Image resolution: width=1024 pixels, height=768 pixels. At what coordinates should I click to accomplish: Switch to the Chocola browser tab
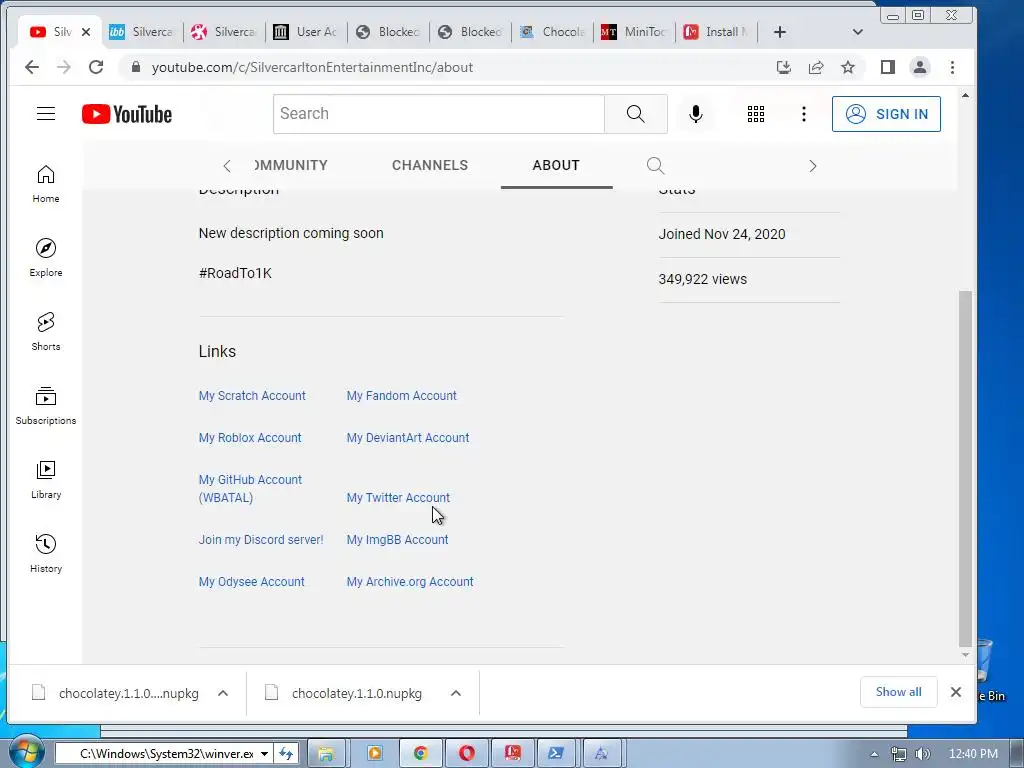pos(552,32)
